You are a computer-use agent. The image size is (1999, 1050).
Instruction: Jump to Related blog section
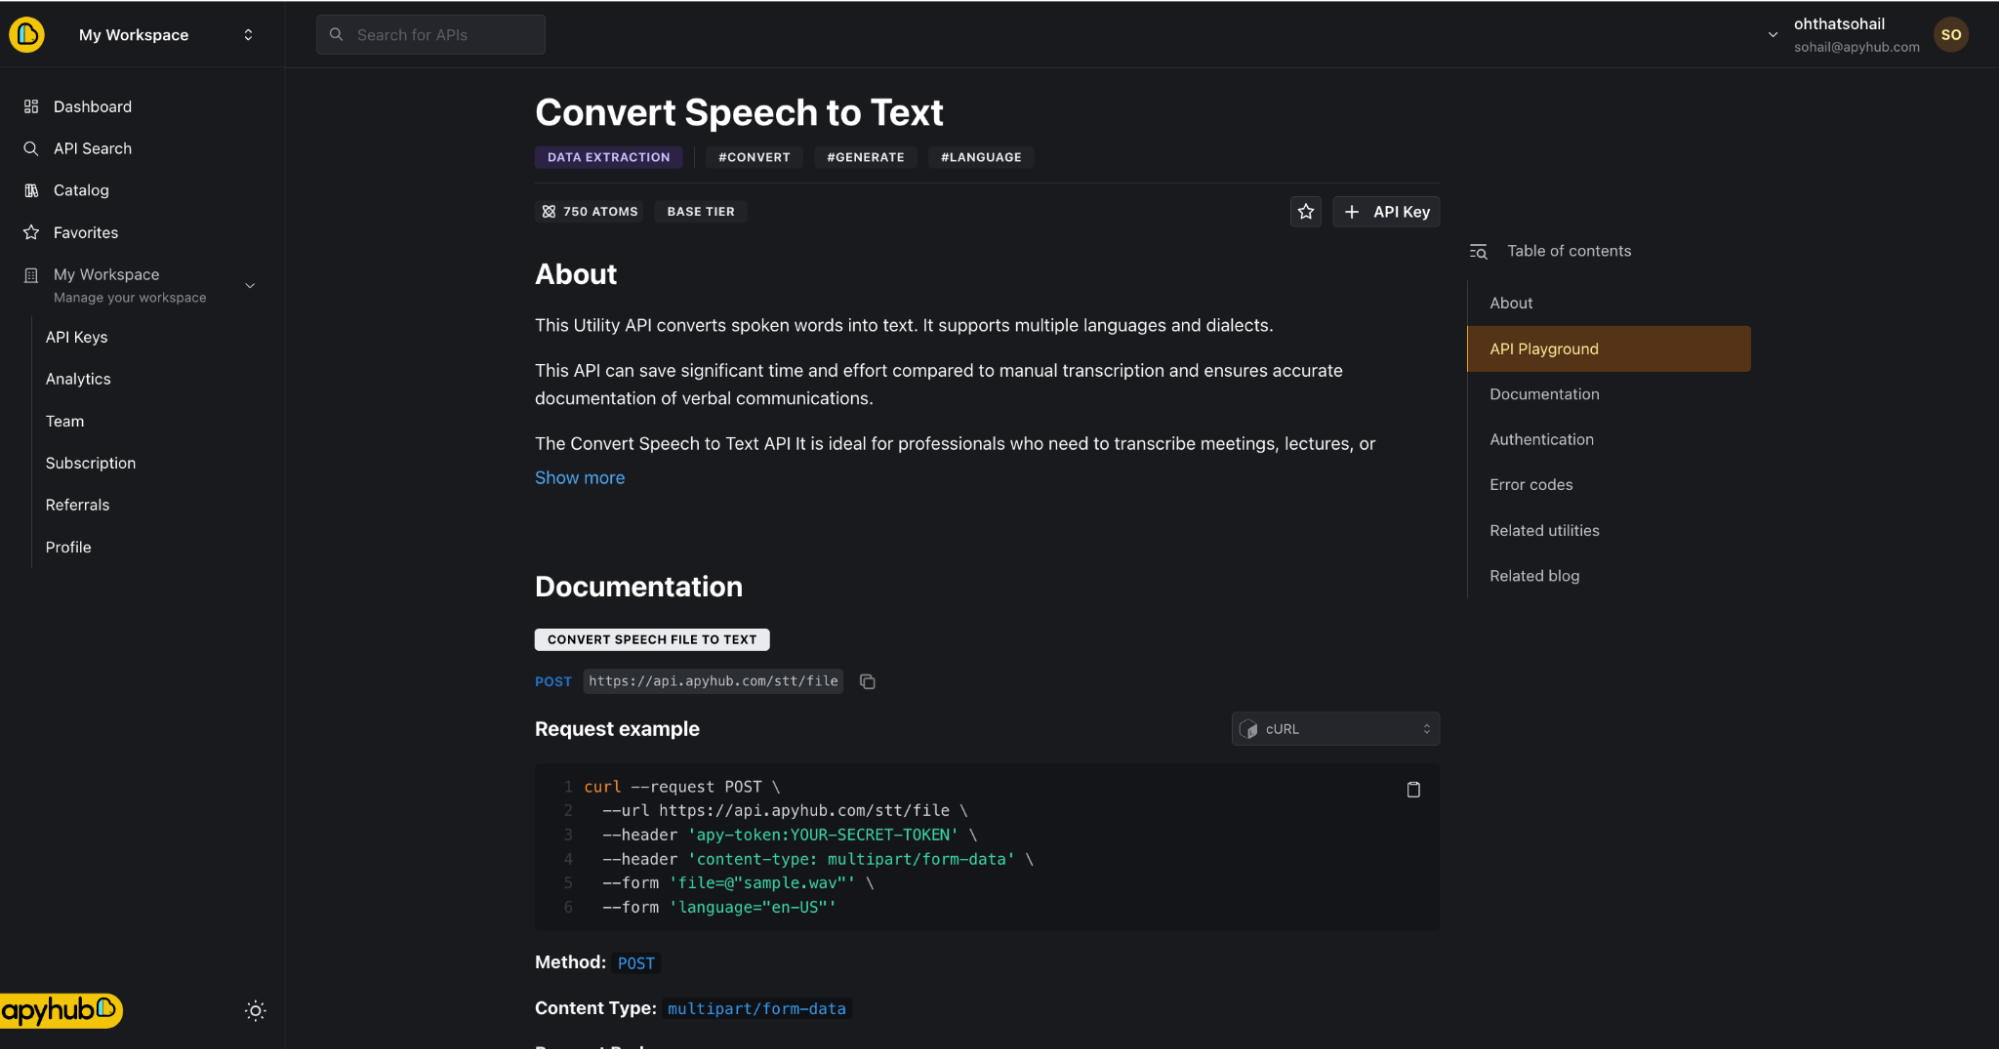(1534, 576)
